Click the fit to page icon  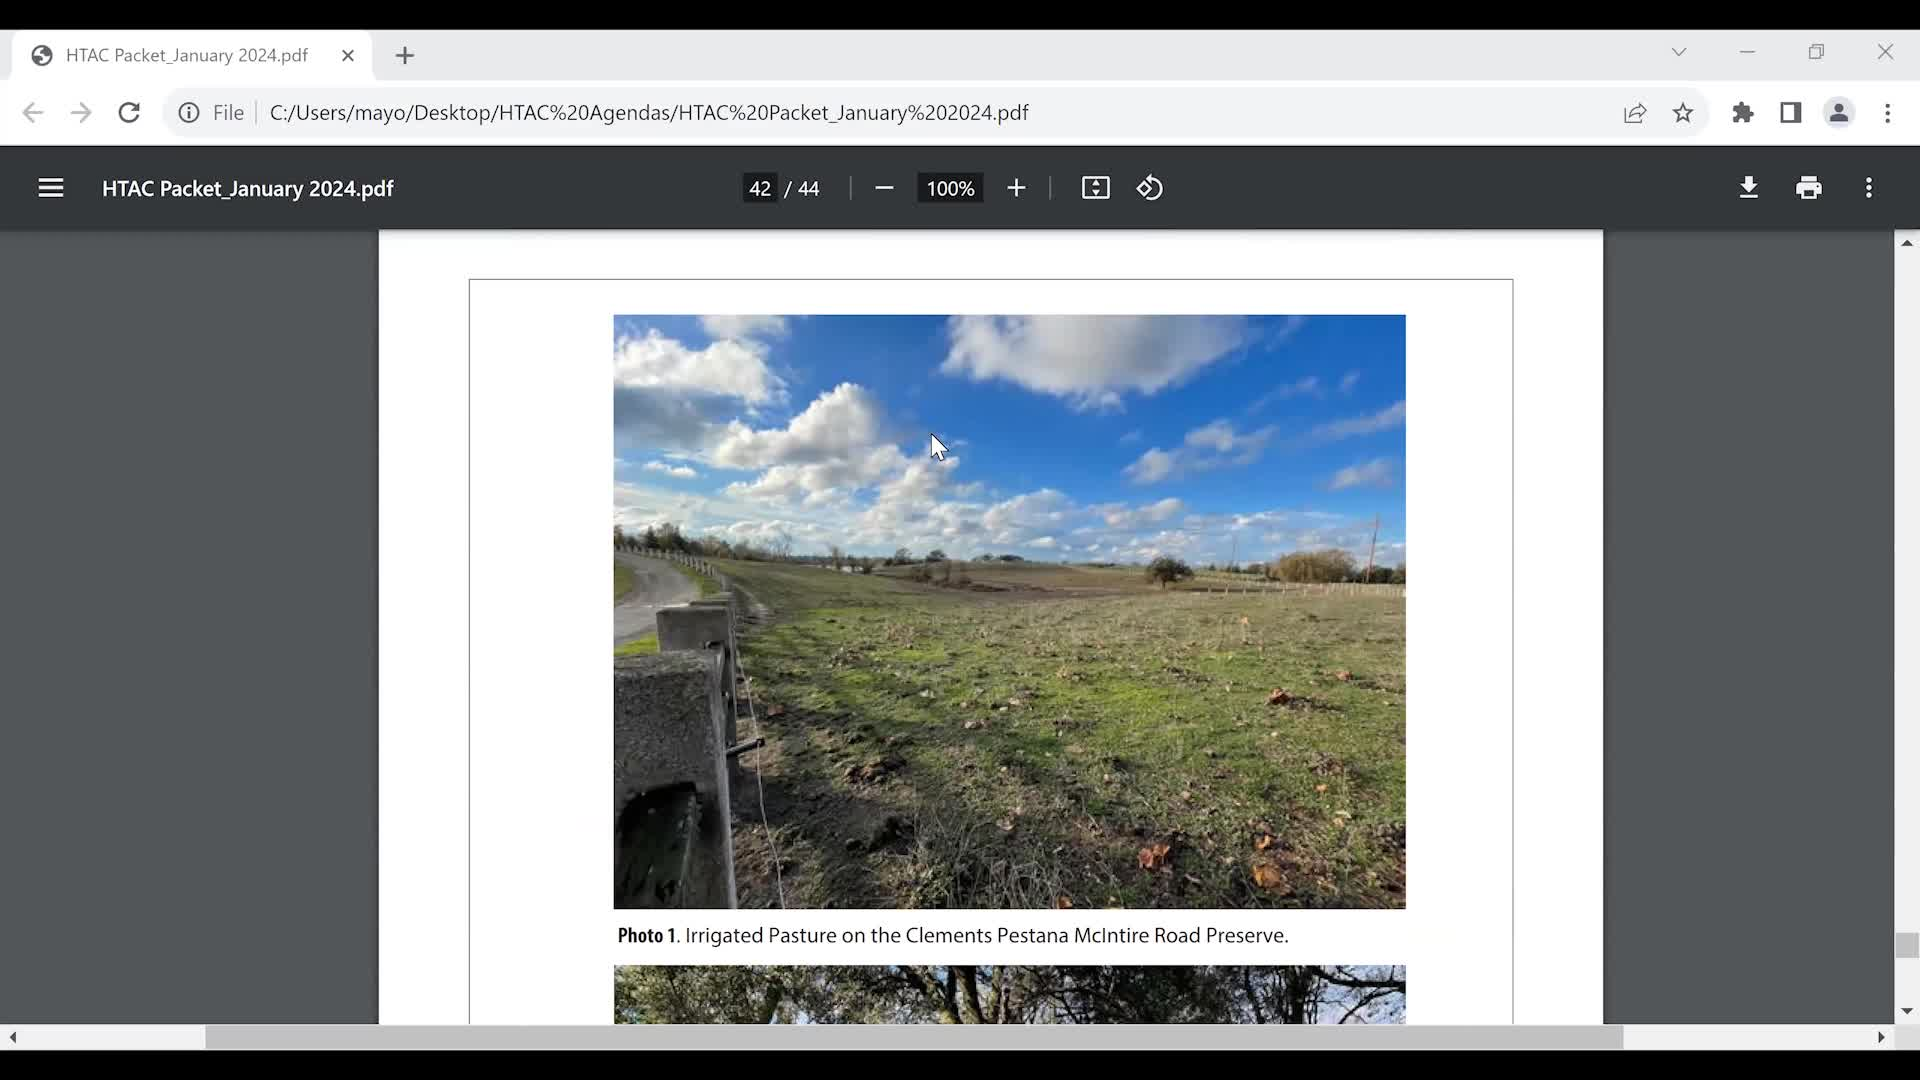pyautogui.click(x=1096, y=188)
